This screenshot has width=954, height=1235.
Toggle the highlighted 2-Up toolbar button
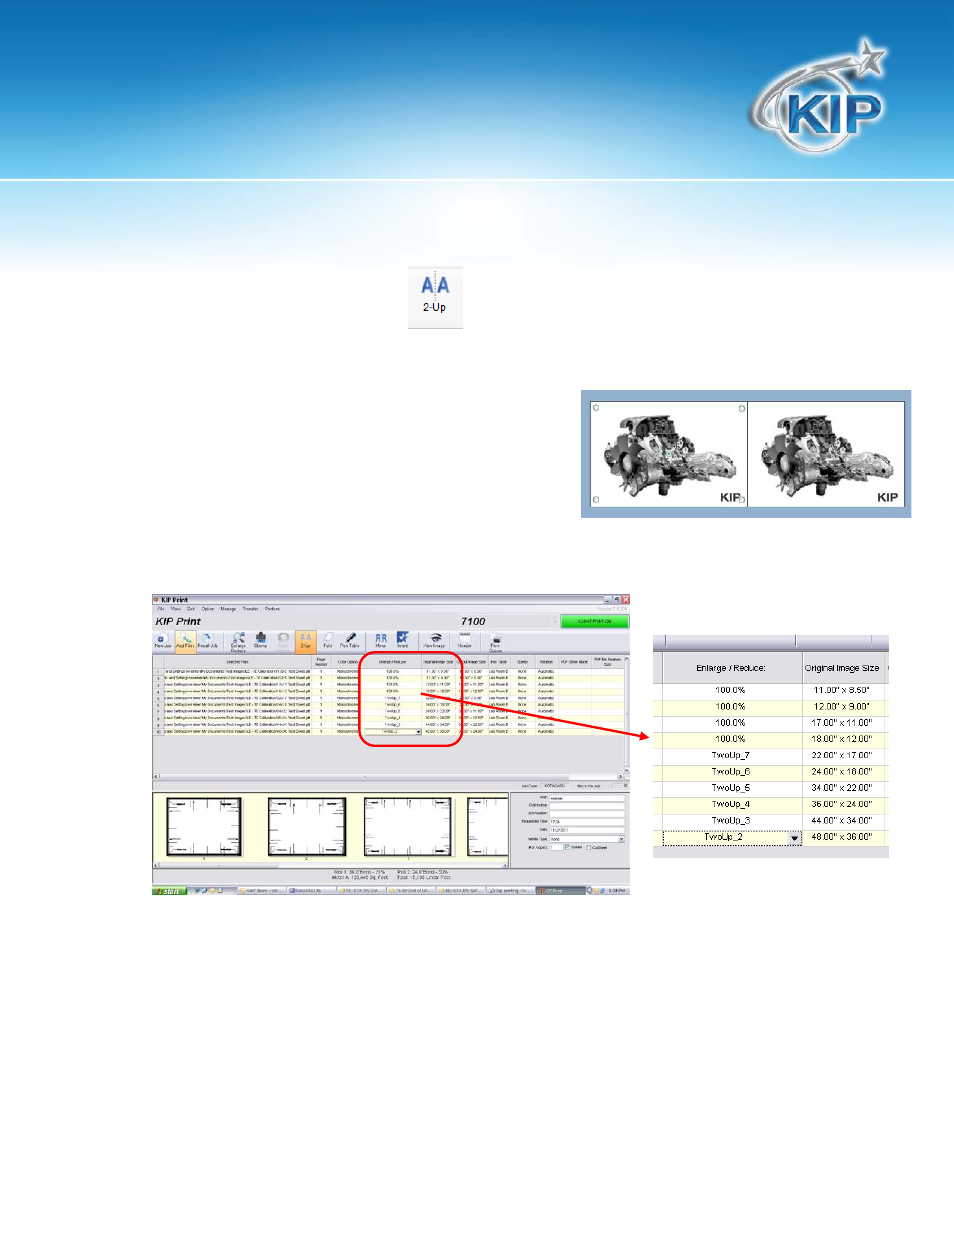[305, 641]
